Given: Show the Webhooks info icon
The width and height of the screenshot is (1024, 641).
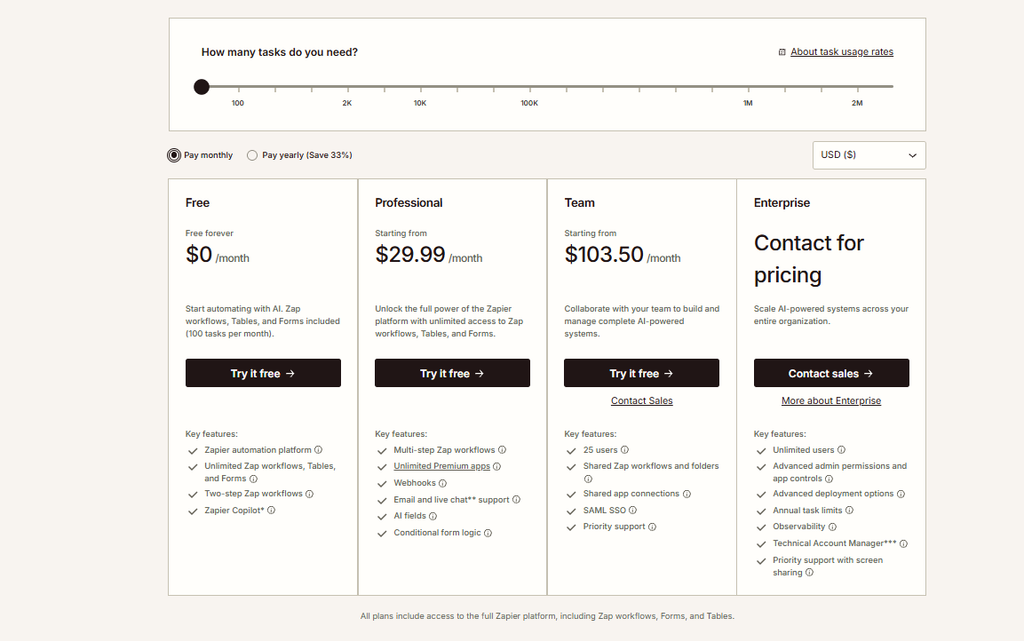Looking at the screenshot, I should tap(443, 483).
